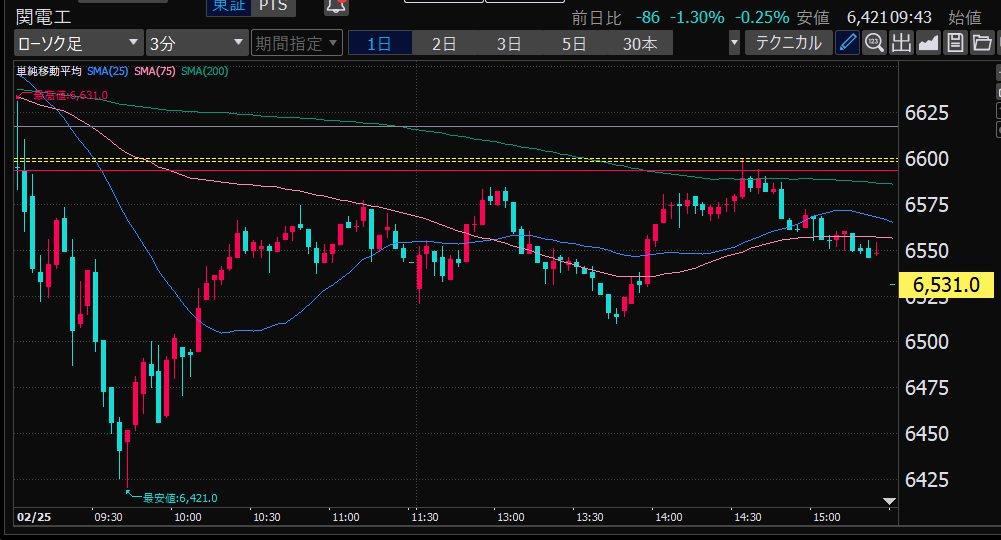This screenshot has width=1001, height=540.
Task: Select the 5日 period tab
Action: tap(574, 43)
